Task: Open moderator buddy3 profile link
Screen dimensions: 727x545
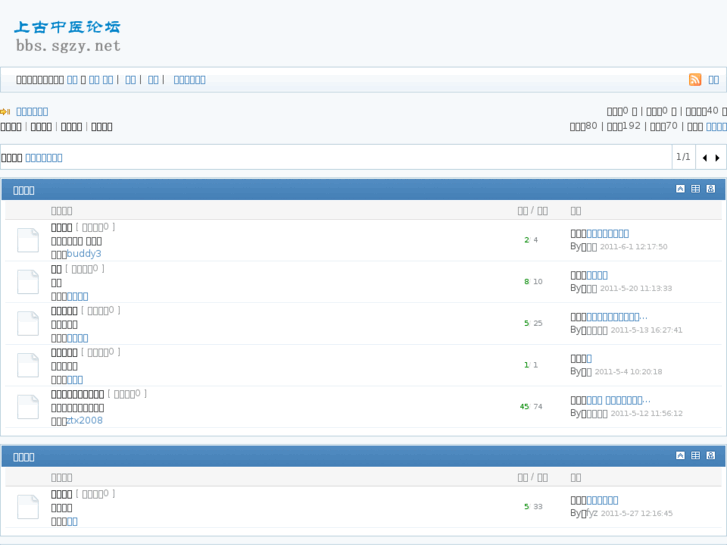Action: [x=84, y=254]
